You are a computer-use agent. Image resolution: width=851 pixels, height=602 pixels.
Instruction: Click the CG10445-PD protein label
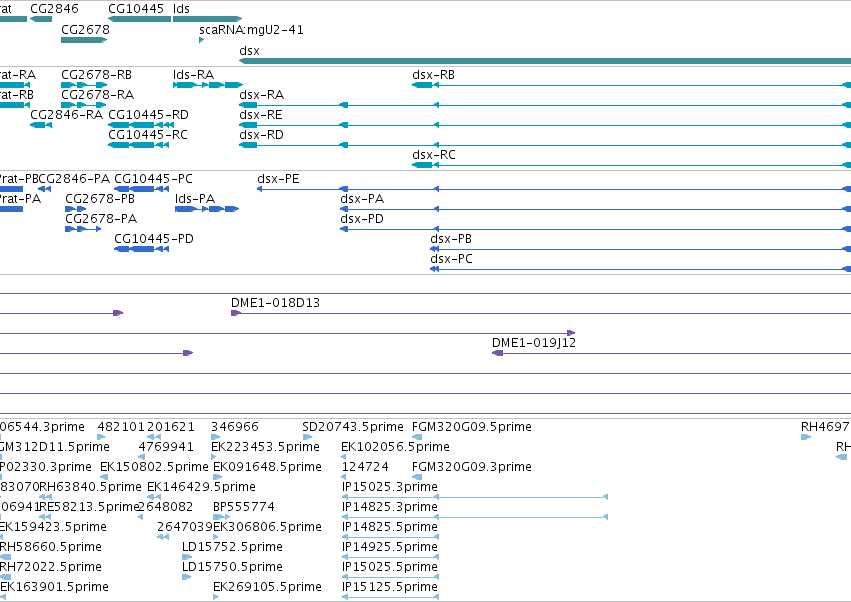click(154, 239)
